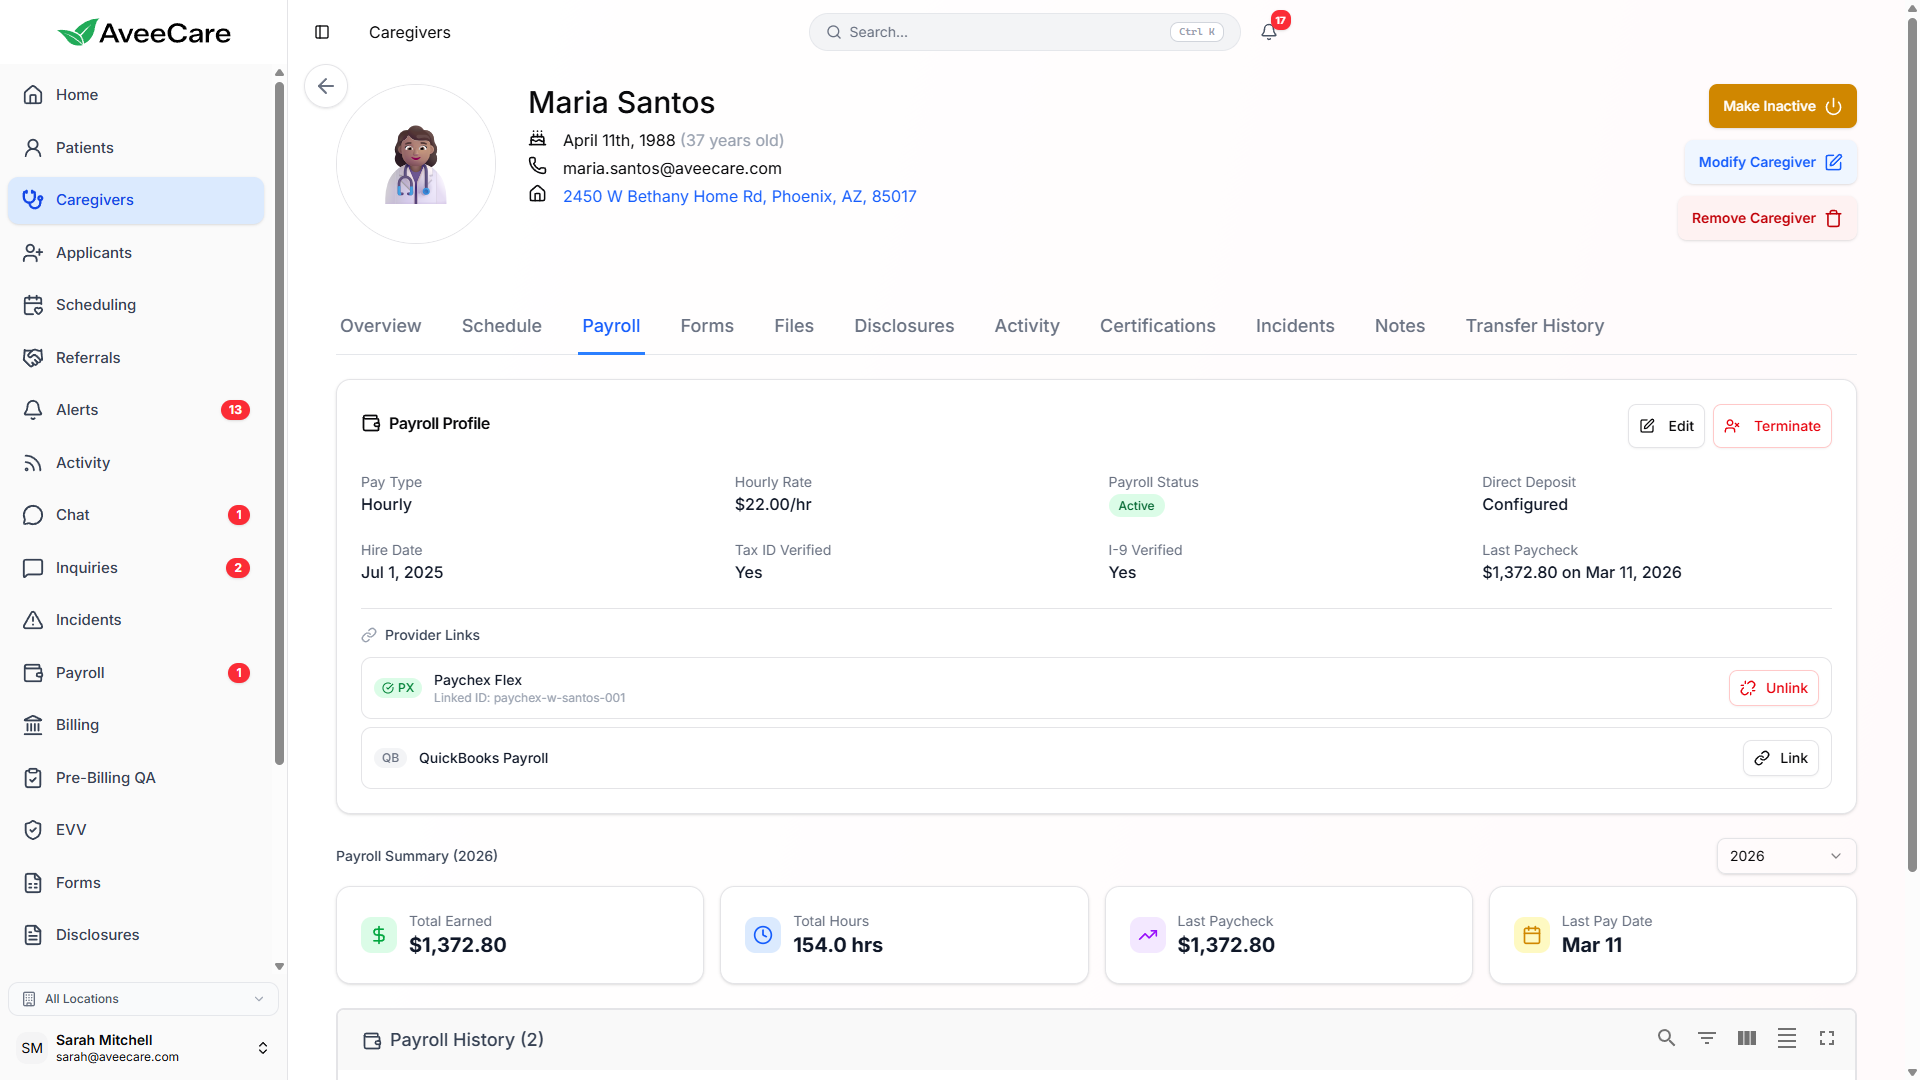Expand the All Locations selector
This screenshot has height=1080, width=1920.
(143, 998)
